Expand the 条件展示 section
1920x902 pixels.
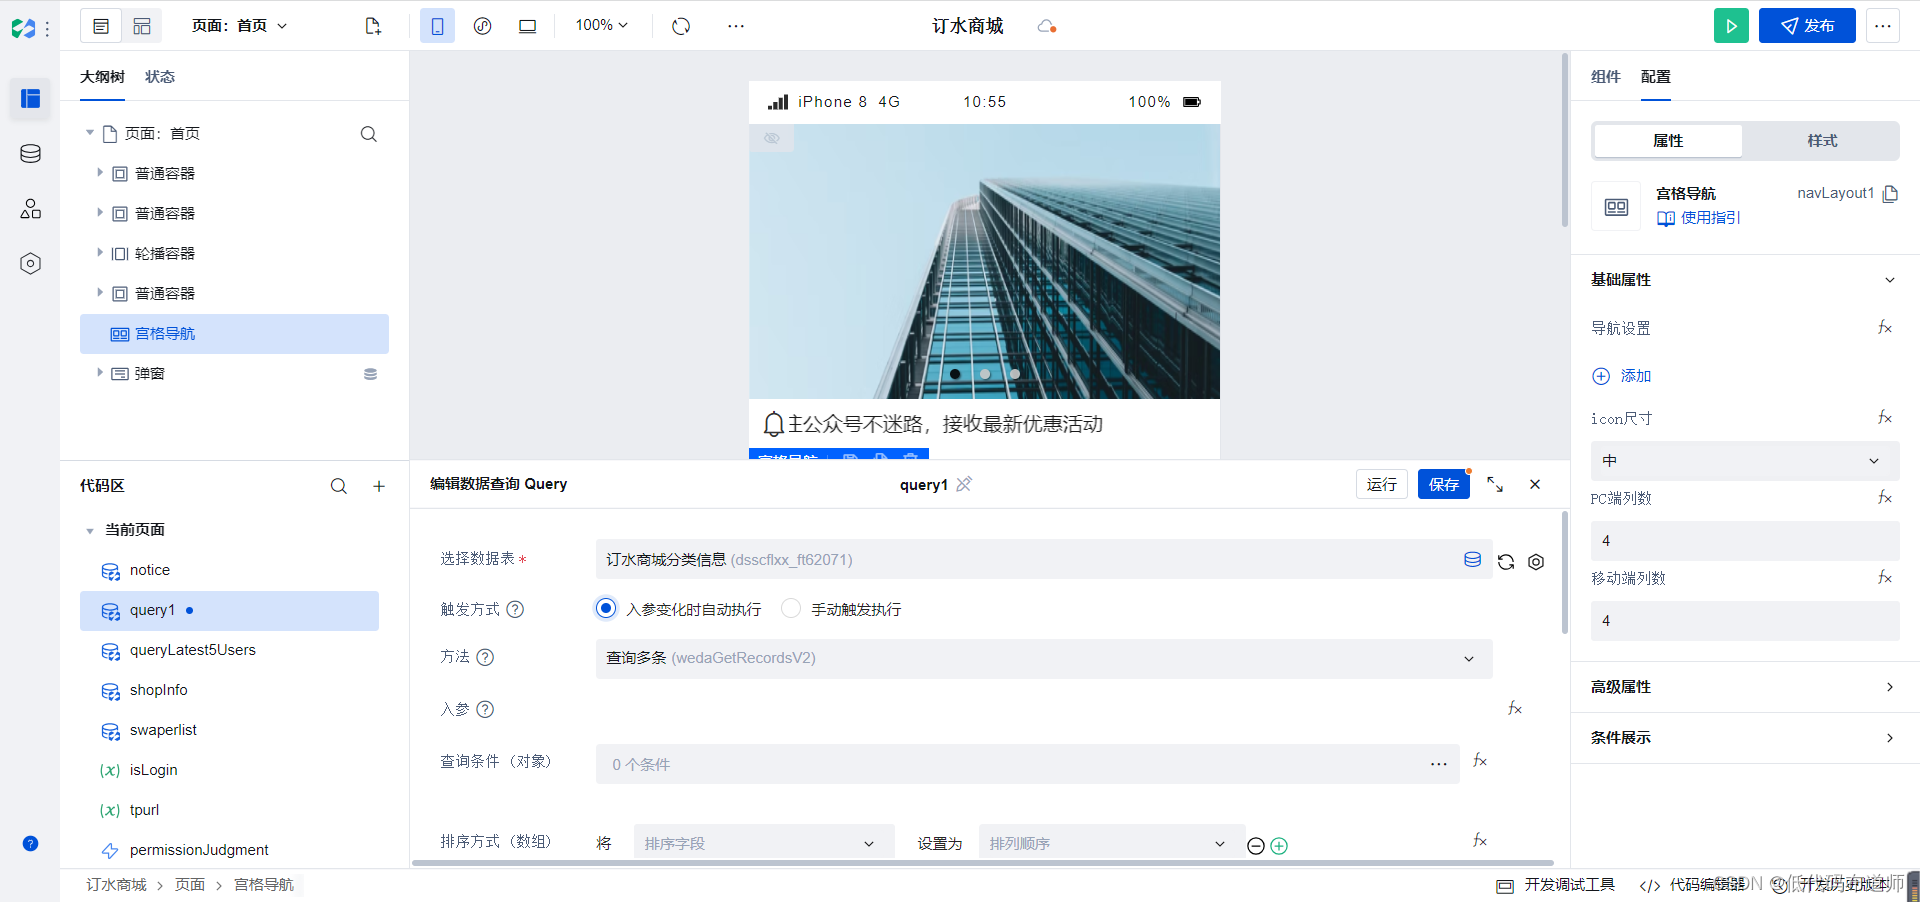[1890, 738]
